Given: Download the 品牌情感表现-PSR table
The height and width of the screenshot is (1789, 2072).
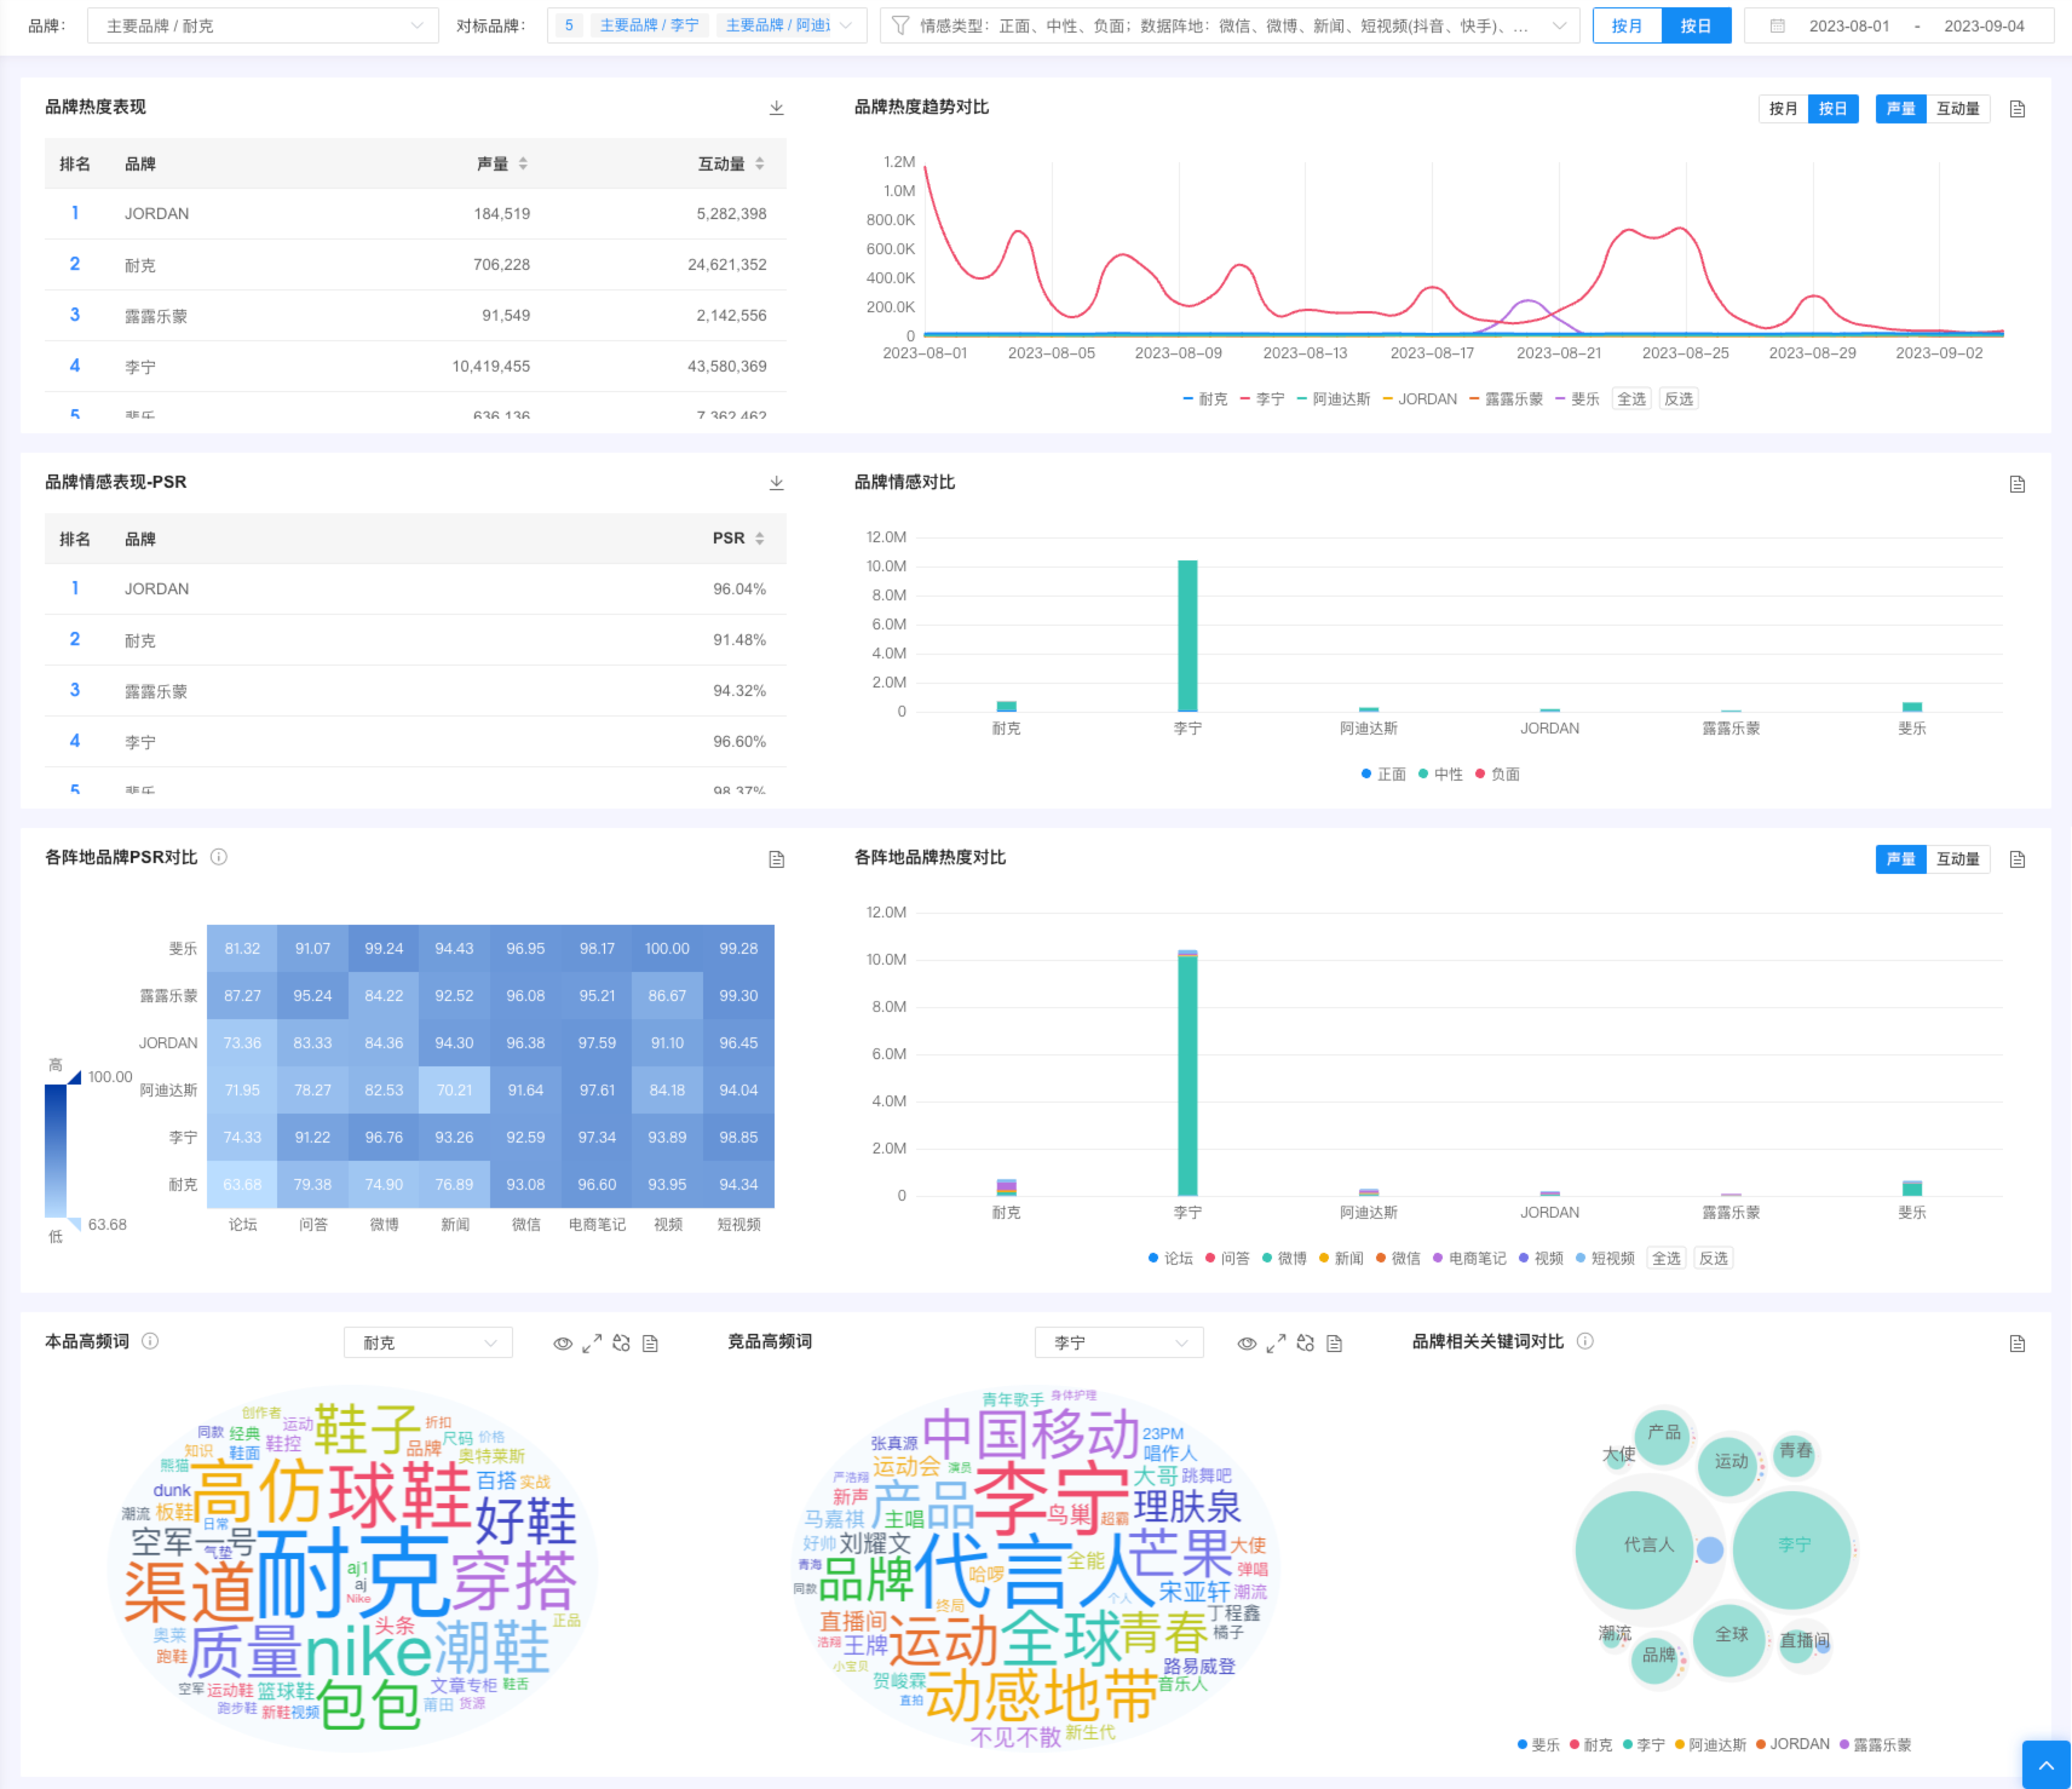Looking at the screenshot, I should pos(776,483).
